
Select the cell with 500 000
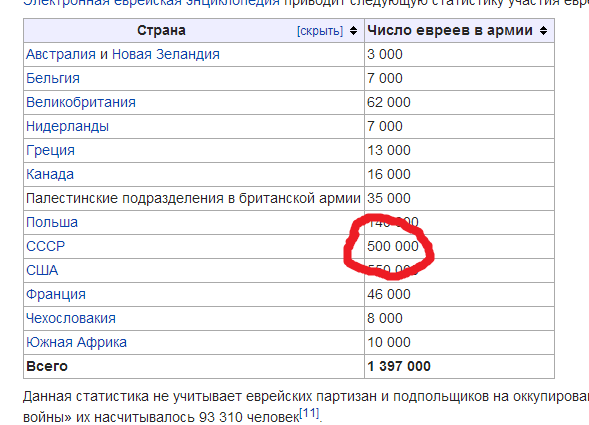pyautogui.click(x=459, y=247)
